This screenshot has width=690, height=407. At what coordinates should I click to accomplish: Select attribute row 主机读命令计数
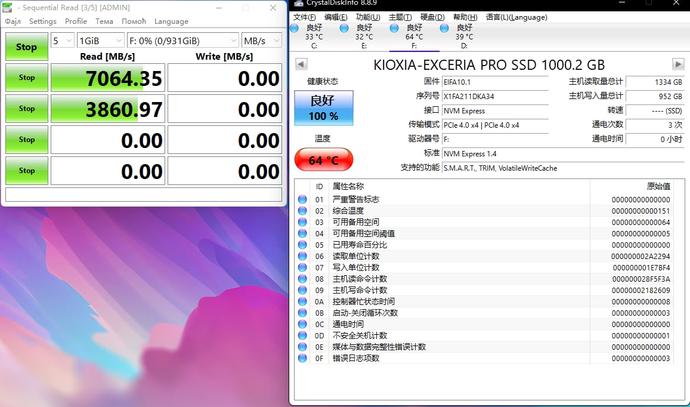(x=484, y=279)
